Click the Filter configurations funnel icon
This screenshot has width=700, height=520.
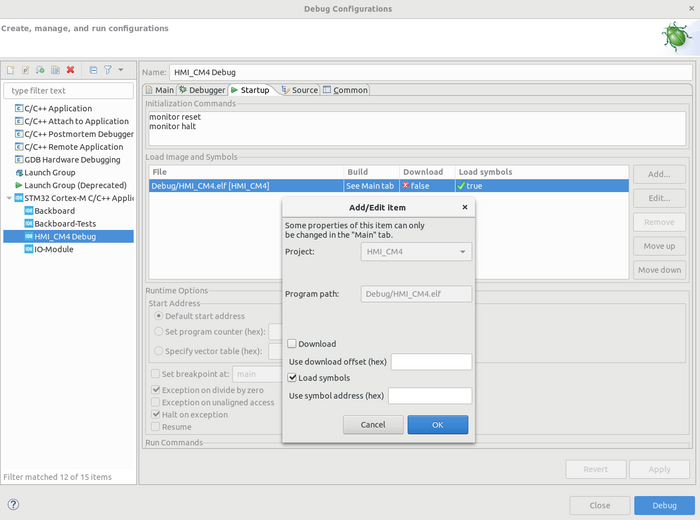(x=108, y=70)
